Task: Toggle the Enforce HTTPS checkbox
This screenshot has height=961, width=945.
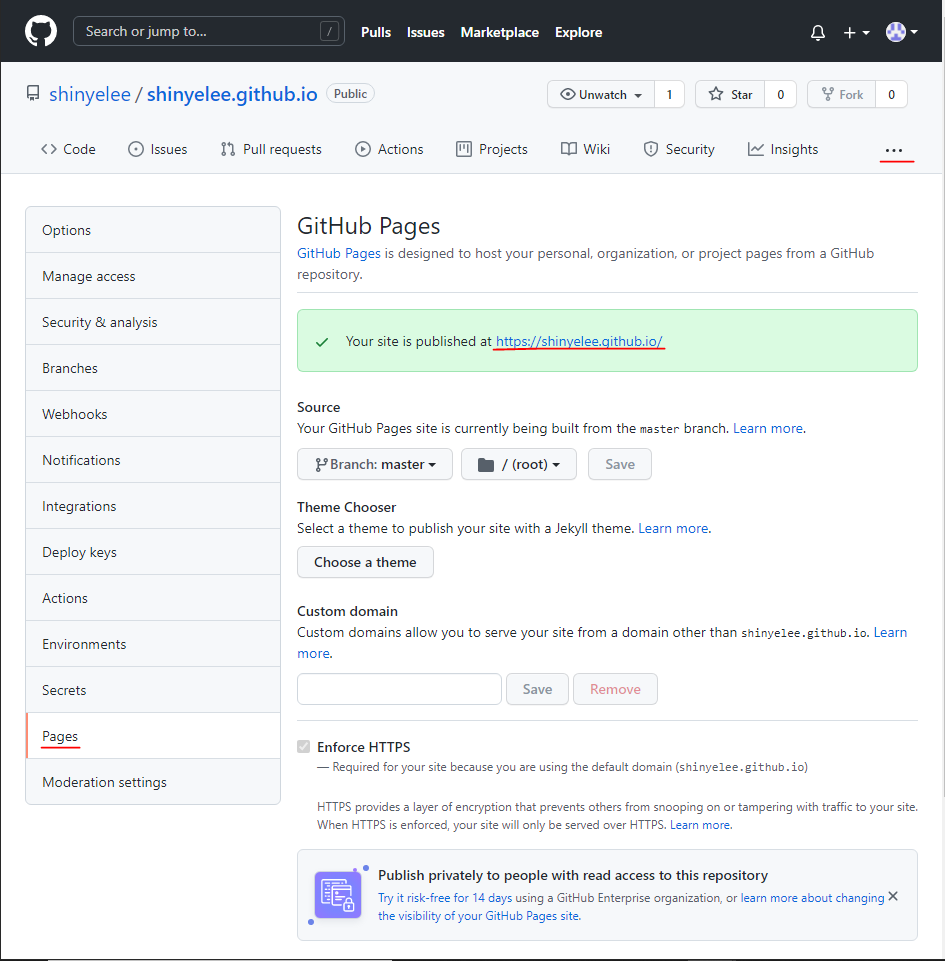Action: pyautogui.click(x=303, y=746)
